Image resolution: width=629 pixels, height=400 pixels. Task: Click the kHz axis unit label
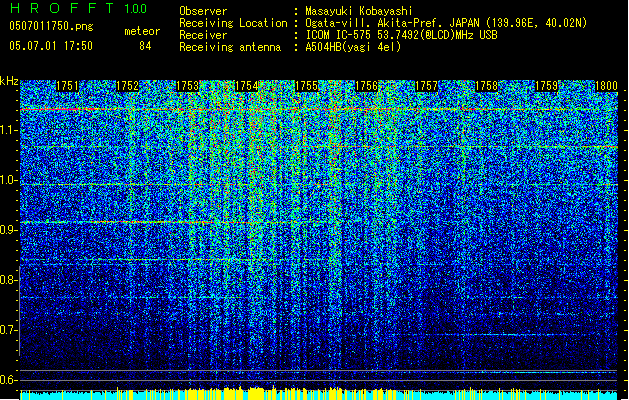(x=9, y=81)
